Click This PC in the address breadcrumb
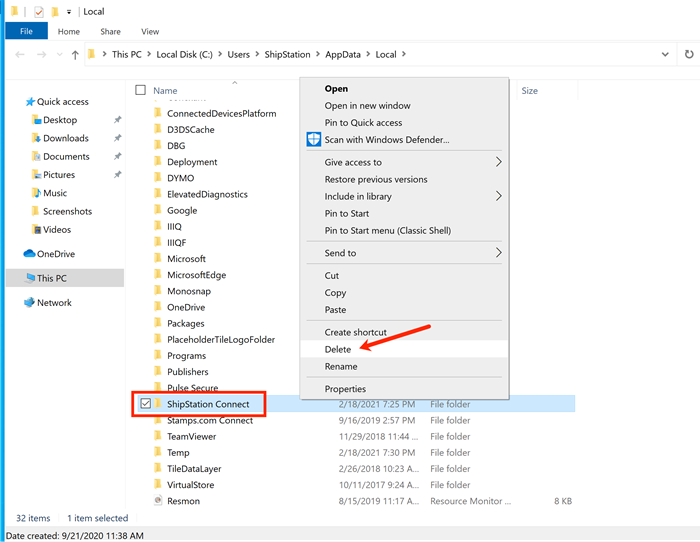 tap(127, 54)
